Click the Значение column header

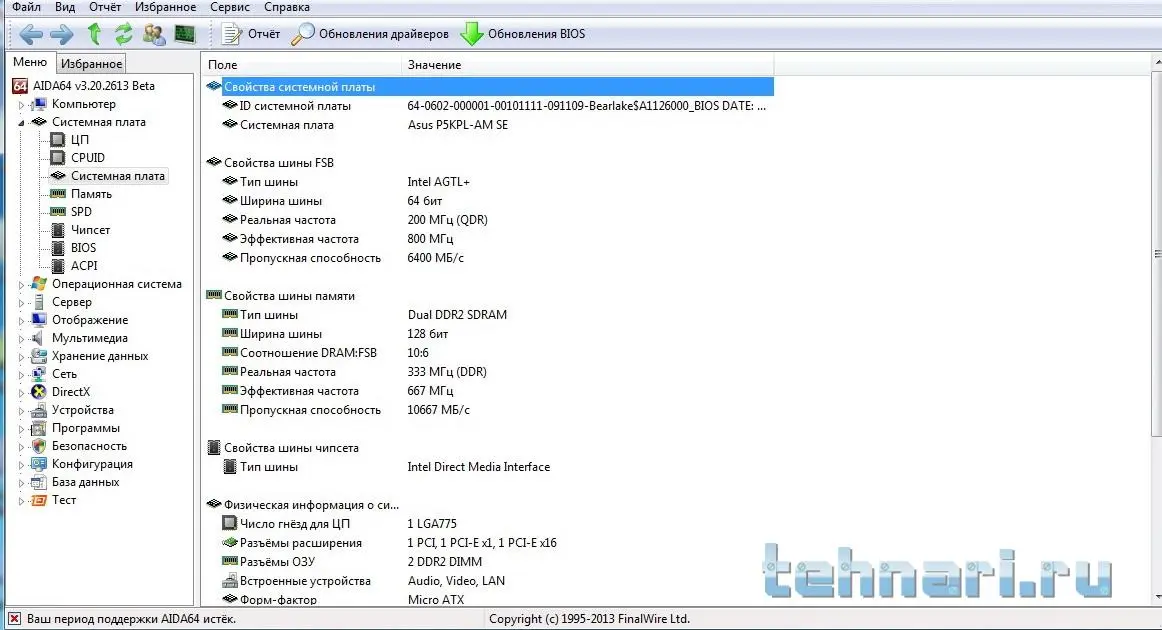tap(588, 64)
